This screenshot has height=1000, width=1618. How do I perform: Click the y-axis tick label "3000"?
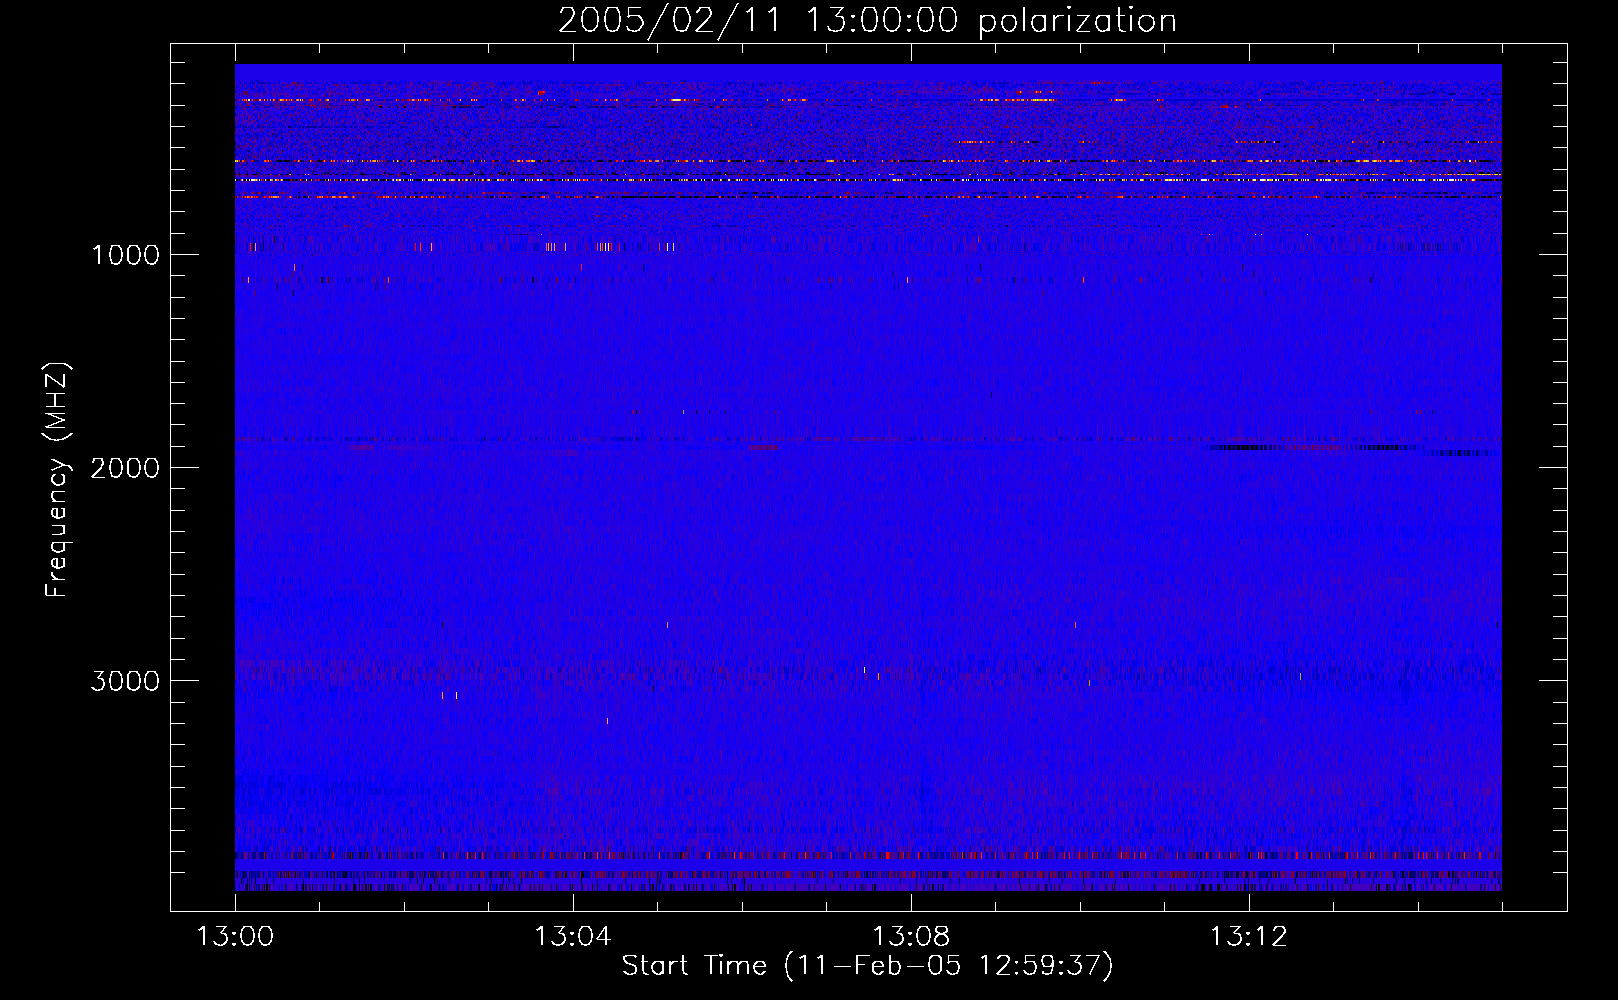(125, 681)
